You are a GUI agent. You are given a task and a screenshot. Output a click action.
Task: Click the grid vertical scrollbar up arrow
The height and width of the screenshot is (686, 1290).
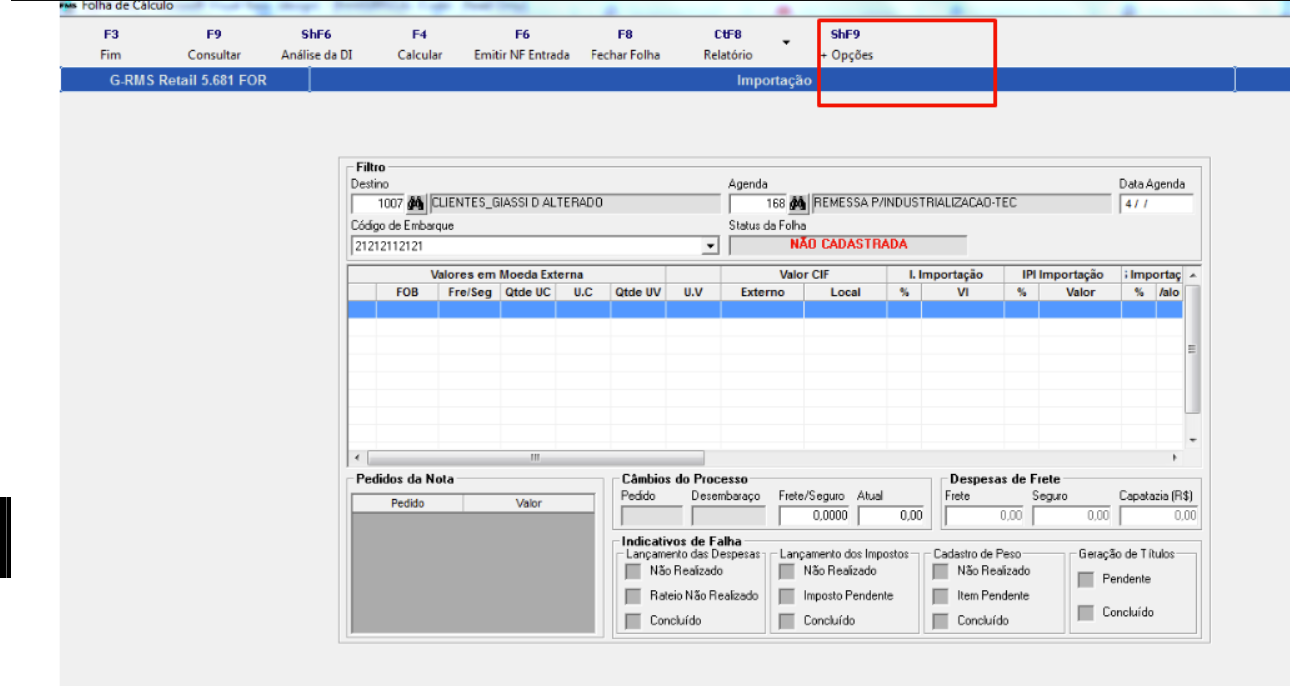click(x=1192, y=275)
